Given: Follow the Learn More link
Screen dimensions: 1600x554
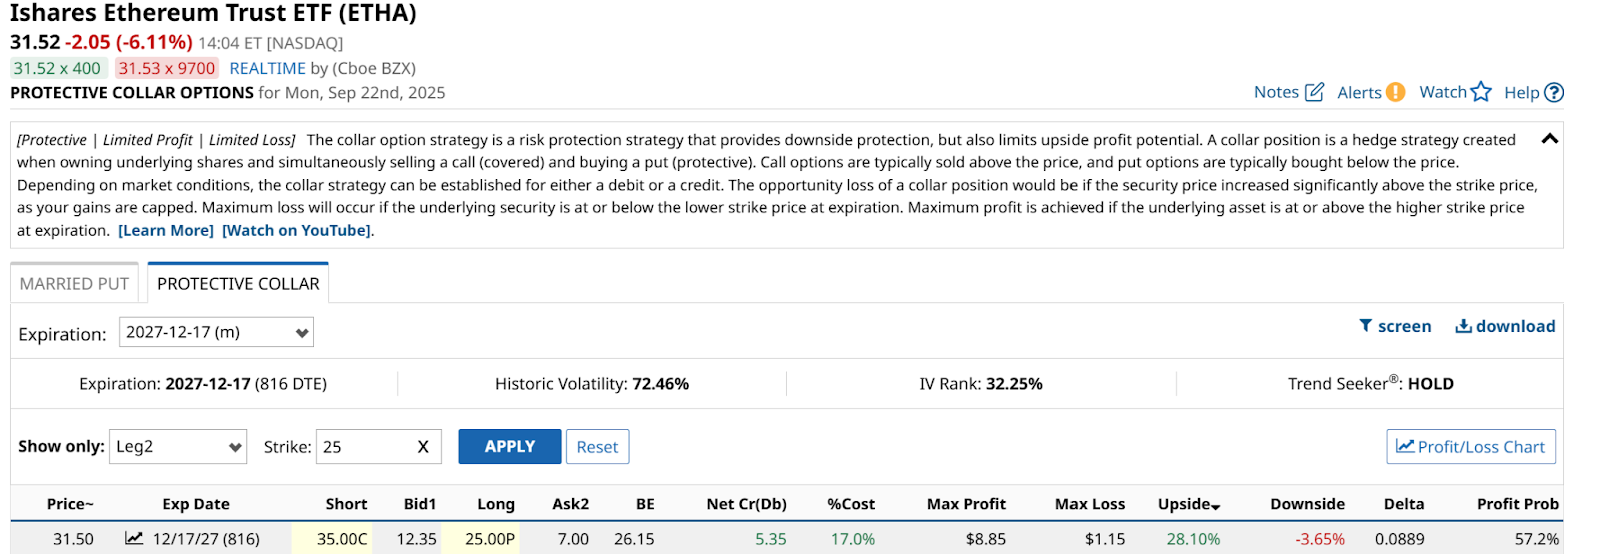Looking at the screenshot, I should (166, 230).
